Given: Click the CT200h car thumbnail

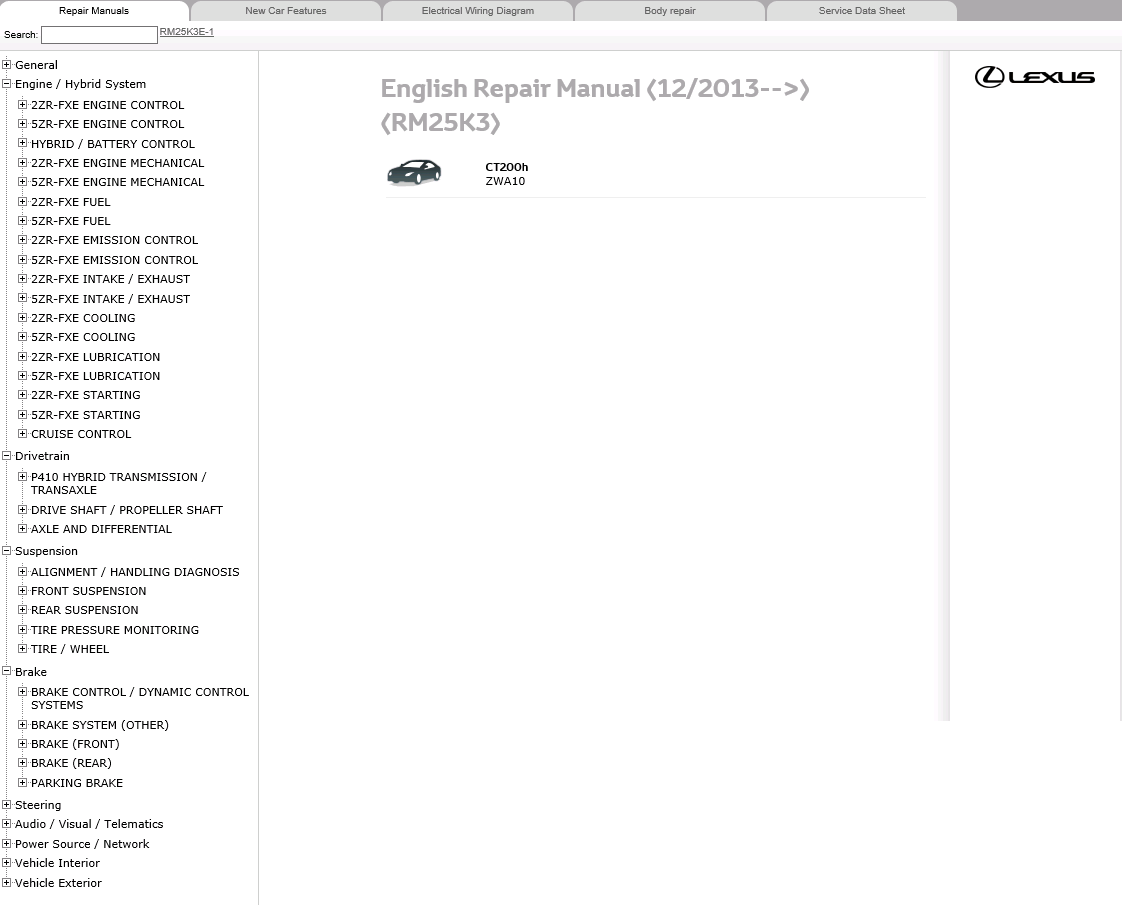Looking at the screenshot, I should click(x=414, y=172).
